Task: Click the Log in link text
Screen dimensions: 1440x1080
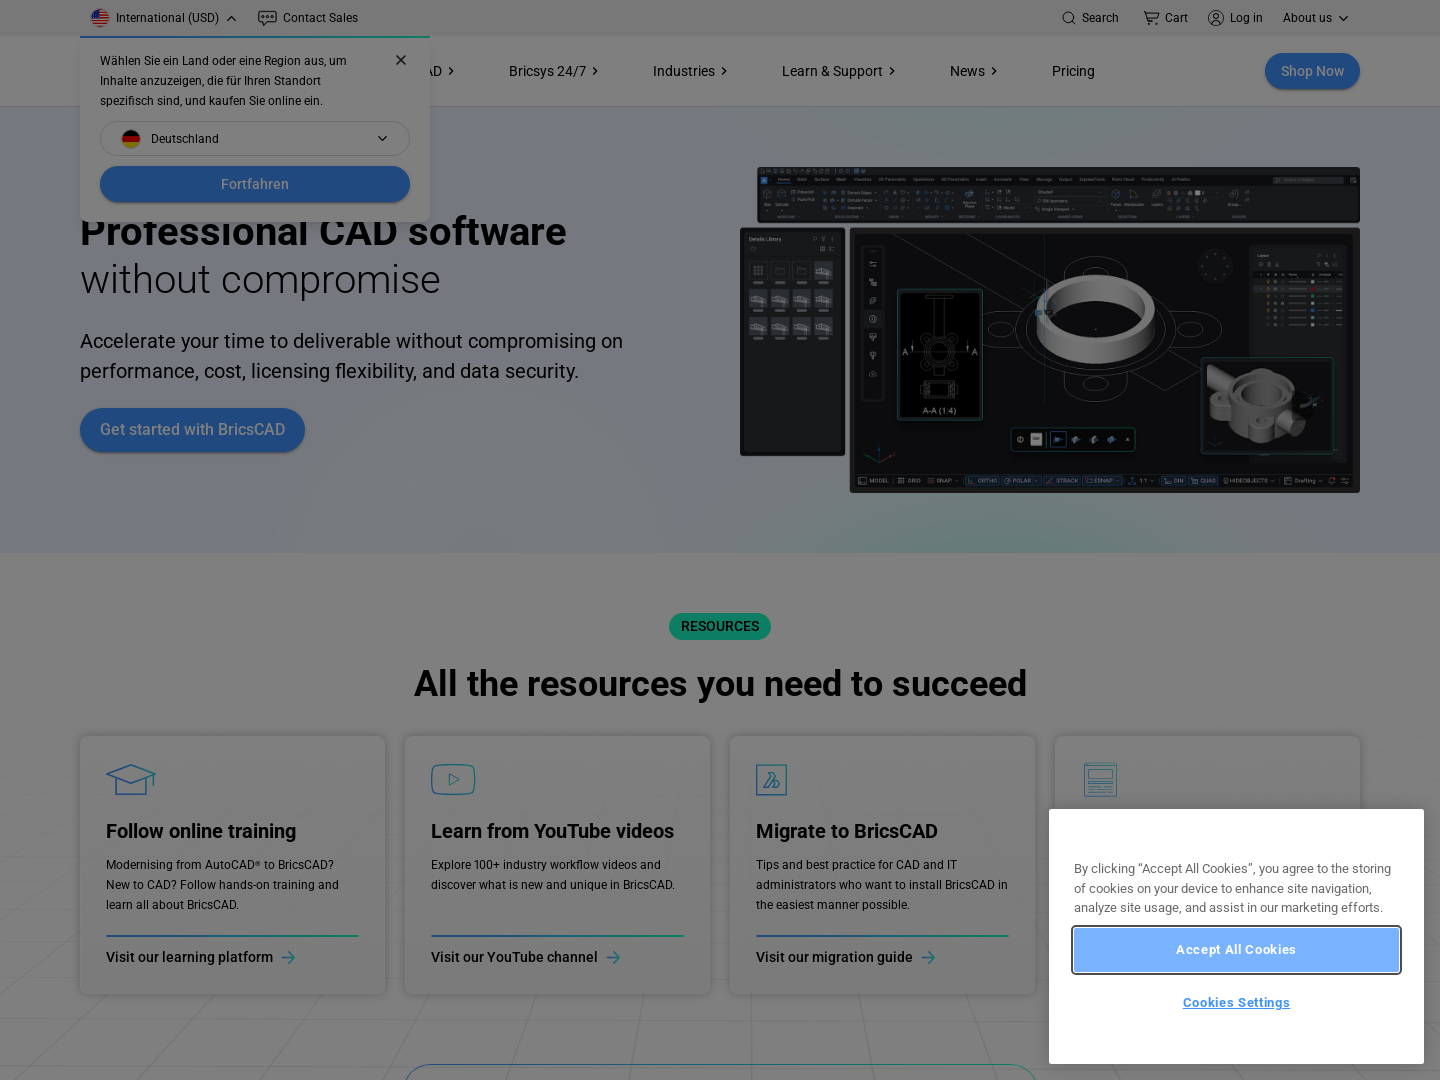Action: click(1246, 18)
